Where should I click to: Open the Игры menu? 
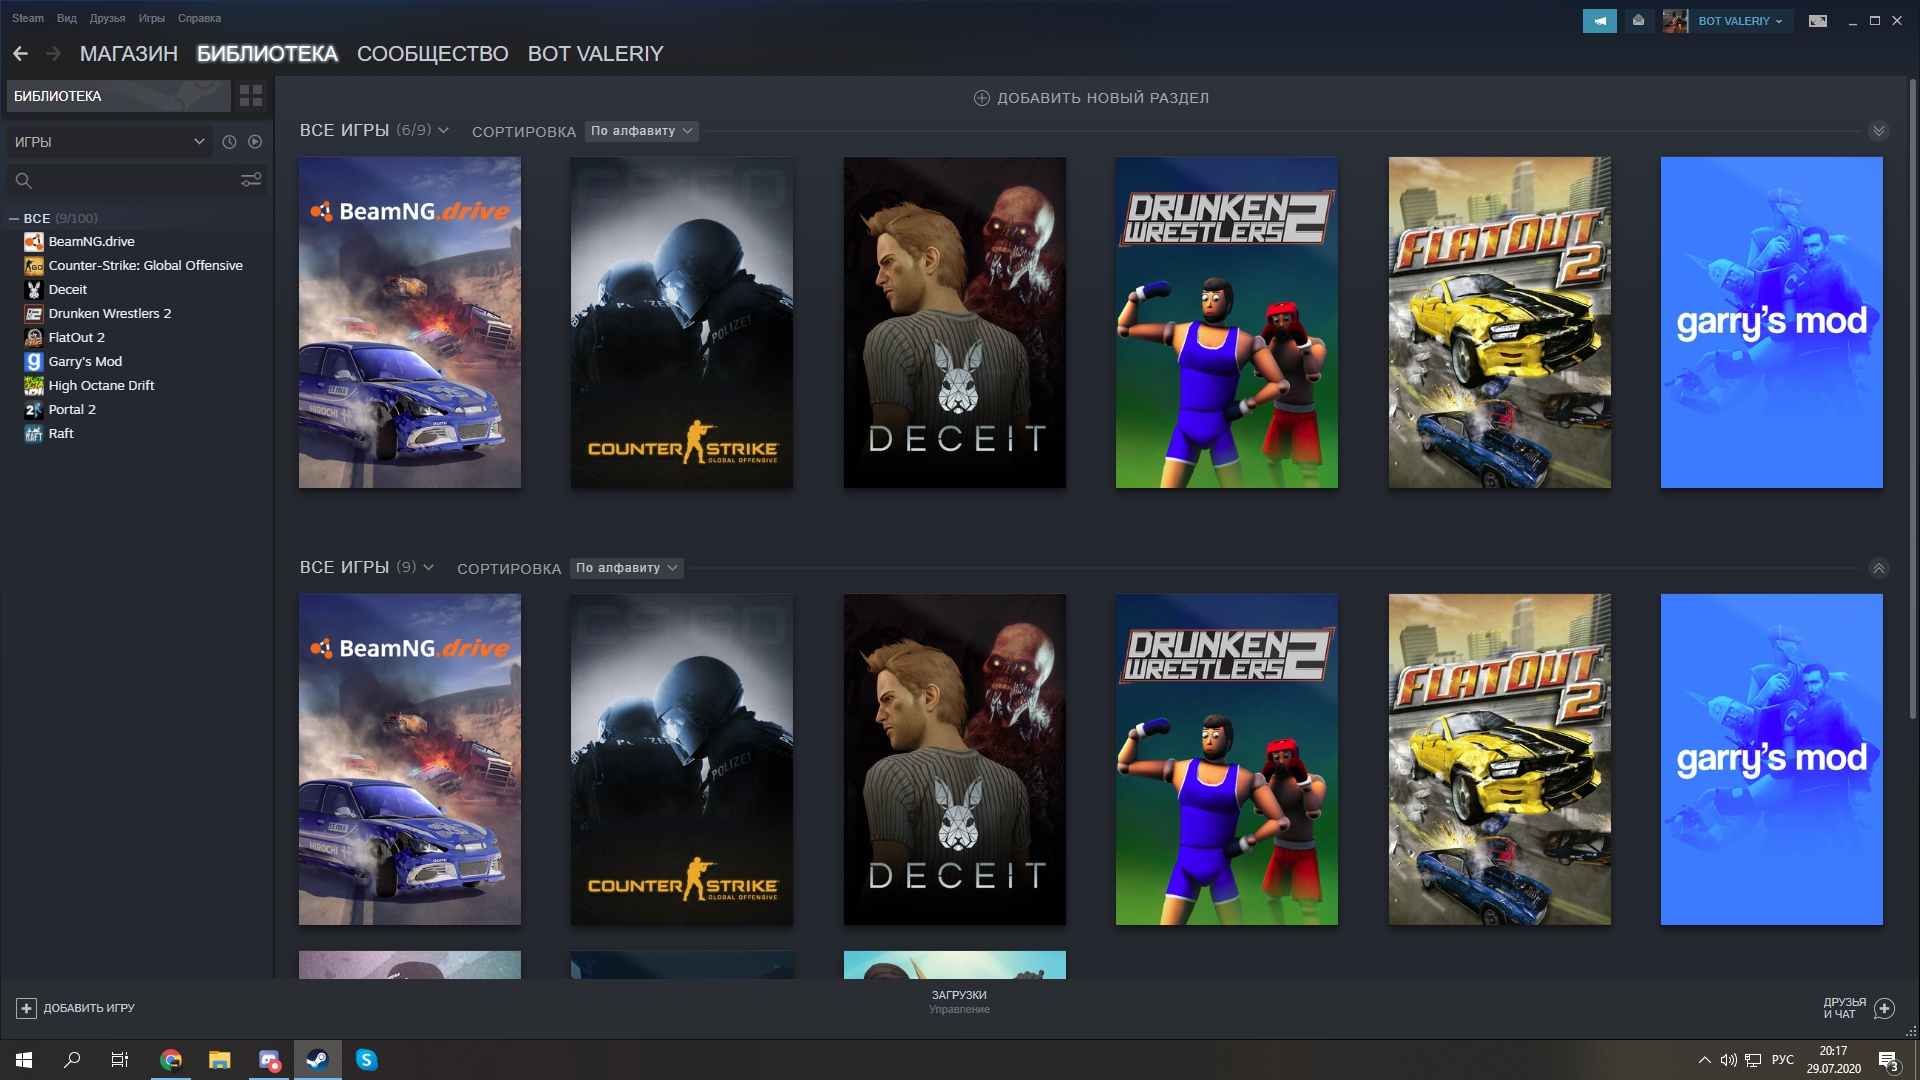tap(152, 18)
